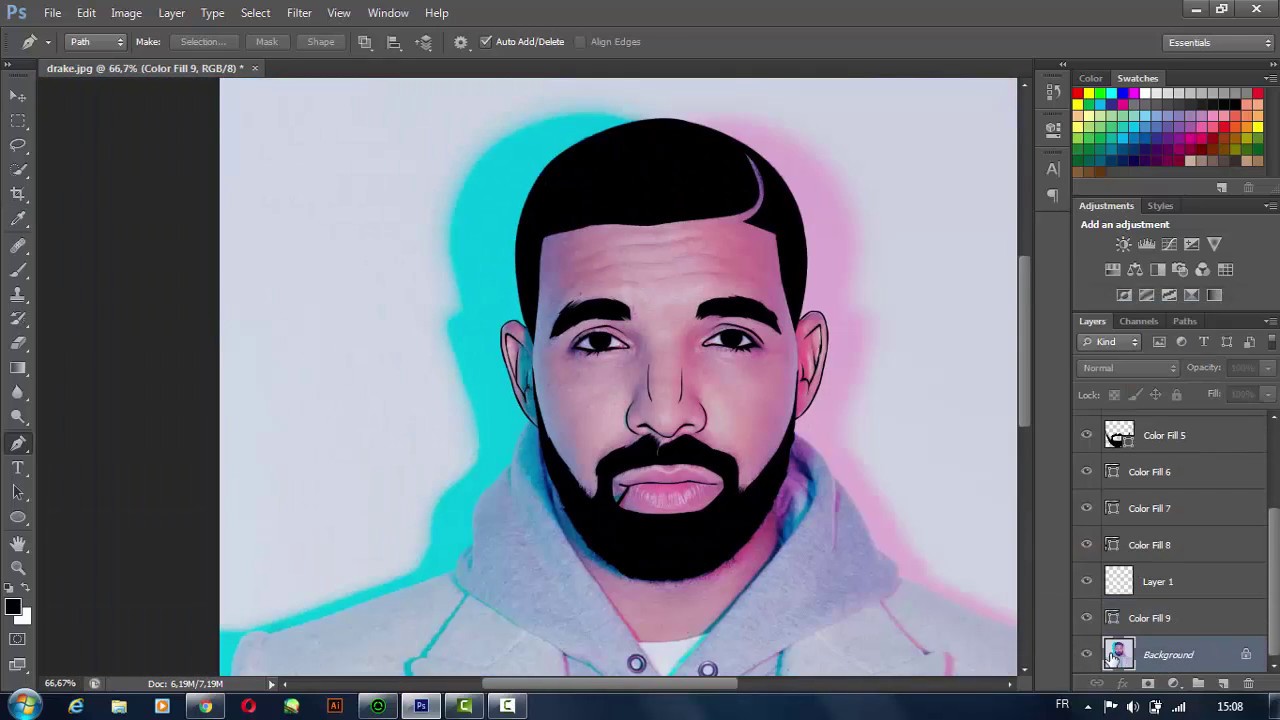Switch to the Channels tab

tap(1138, 321)
